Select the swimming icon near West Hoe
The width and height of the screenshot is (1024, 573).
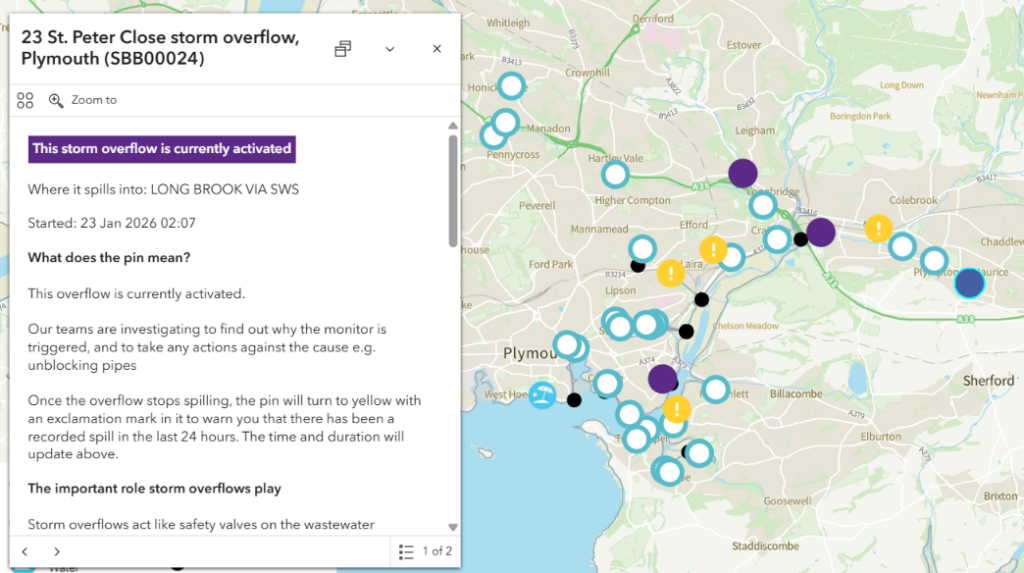click(542, 395)
